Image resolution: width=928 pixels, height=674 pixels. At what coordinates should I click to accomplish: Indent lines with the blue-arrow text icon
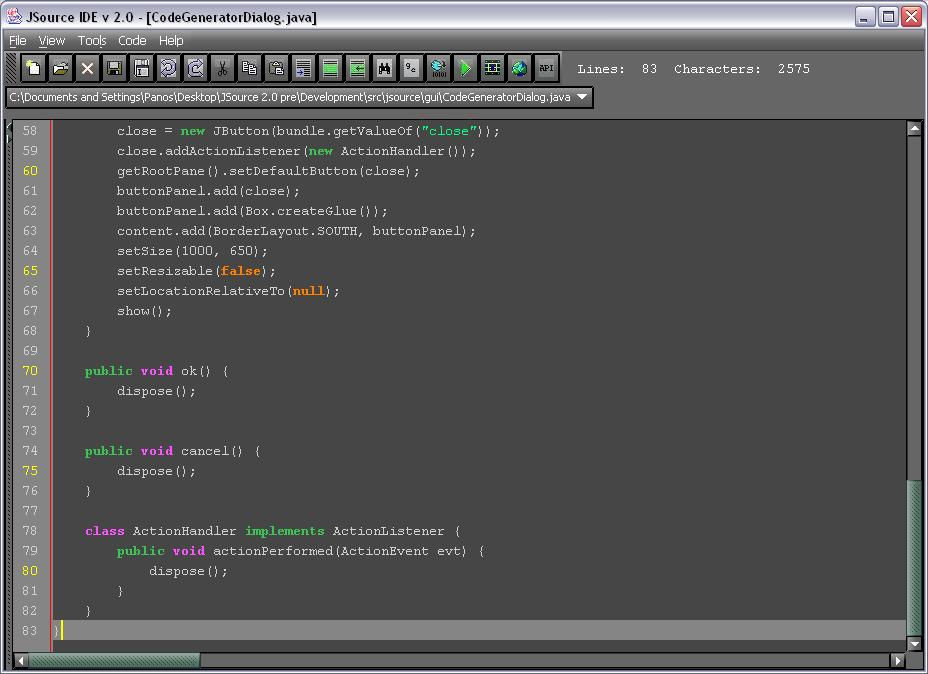[304, 69]
